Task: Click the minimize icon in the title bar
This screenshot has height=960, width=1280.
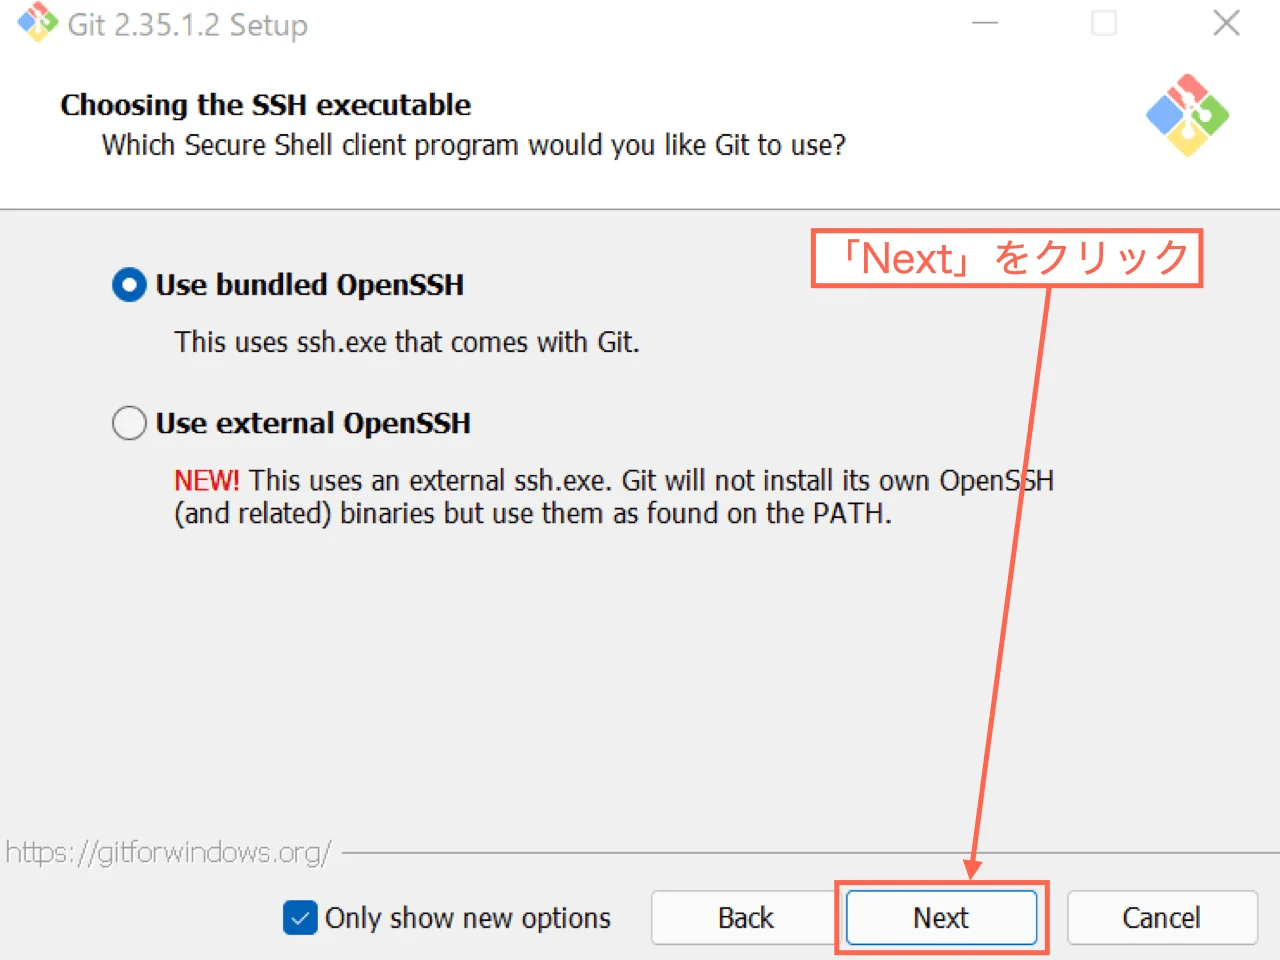Action: pos(985,22)
